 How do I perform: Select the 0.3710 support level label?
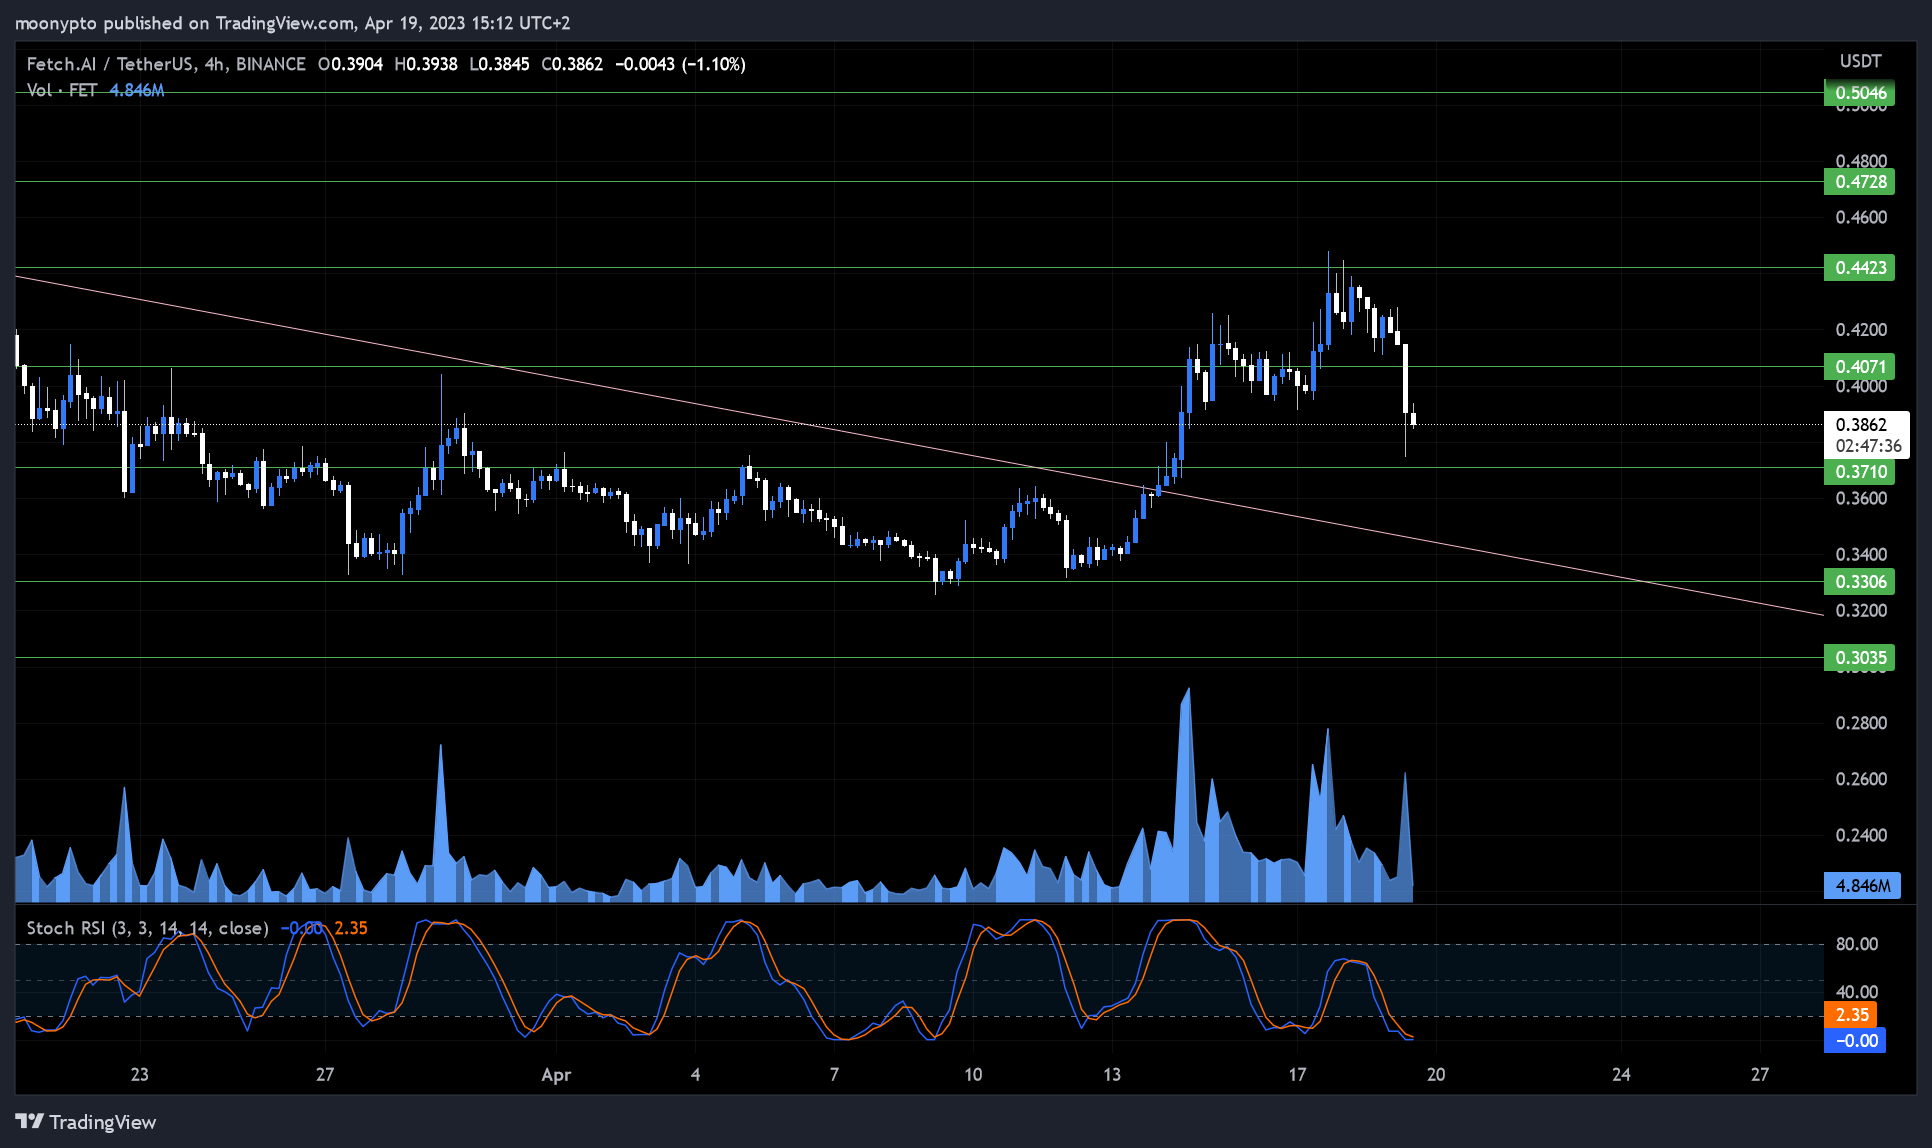pyautogui.click(x=1859, y=471)
